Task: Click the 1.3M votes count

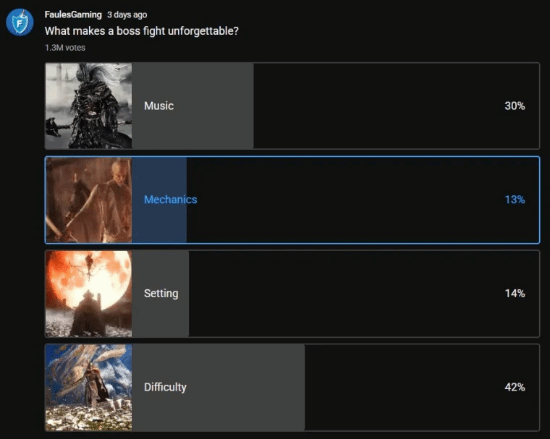Action: 65,48
